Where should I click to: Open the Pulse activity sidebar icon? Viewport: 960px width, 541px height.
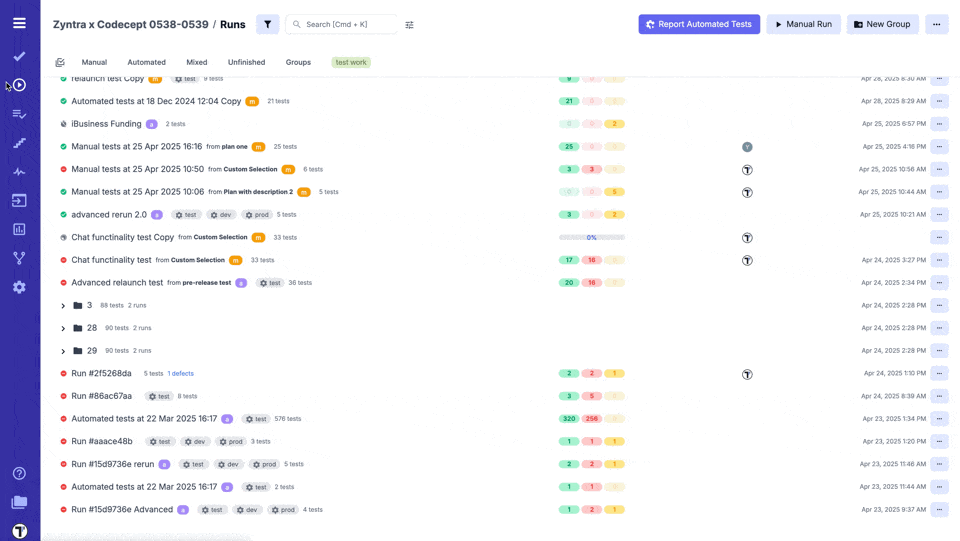click(20, 172)
